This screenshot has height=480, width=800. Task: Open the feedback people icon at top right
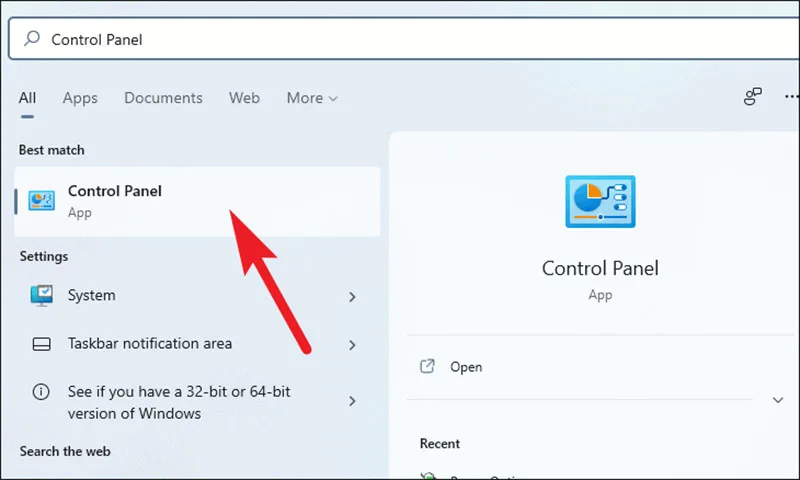(x=753, y=96)
